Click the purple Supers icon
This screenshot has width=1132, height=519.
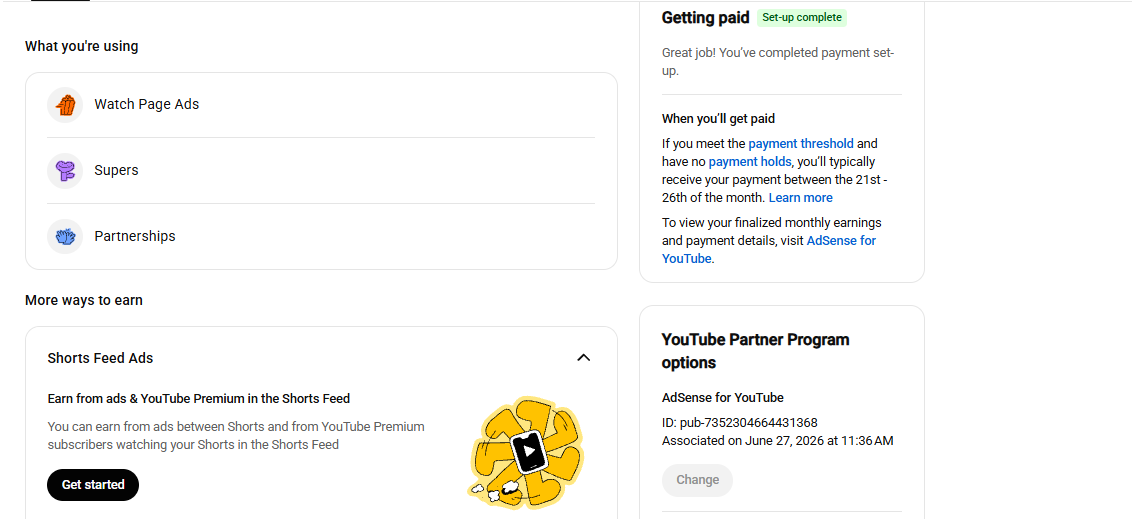(x=65, y=171)
